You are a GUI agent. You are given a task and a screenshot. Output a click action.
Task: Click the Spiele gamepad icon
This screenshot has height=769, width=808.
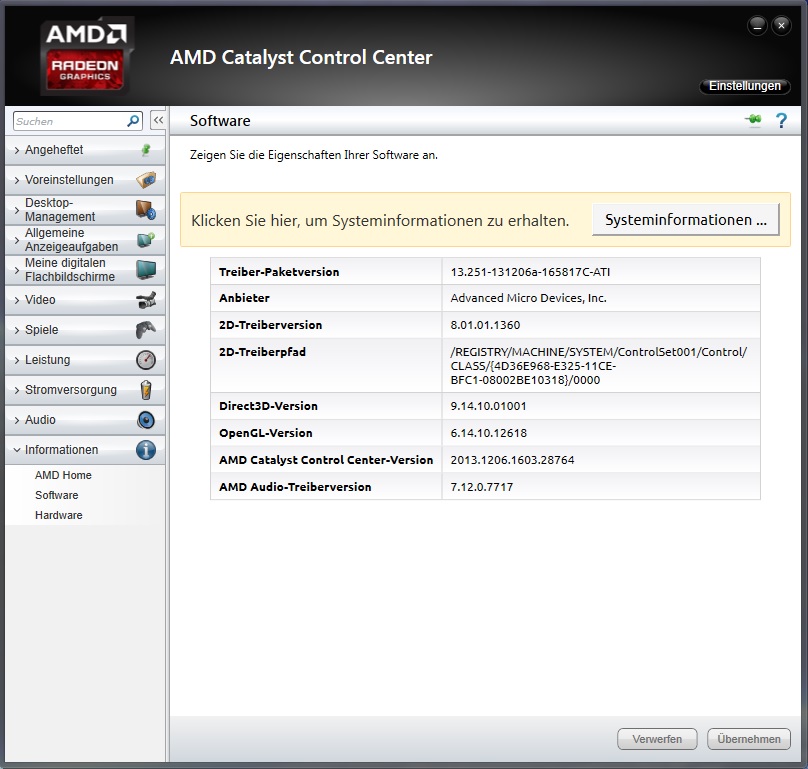point(146,330)
